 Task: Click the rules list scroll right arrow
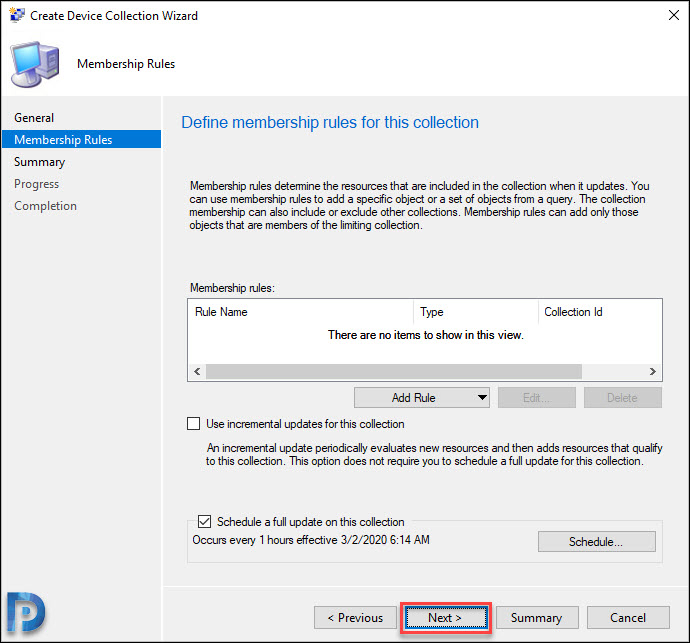point(653,371)
